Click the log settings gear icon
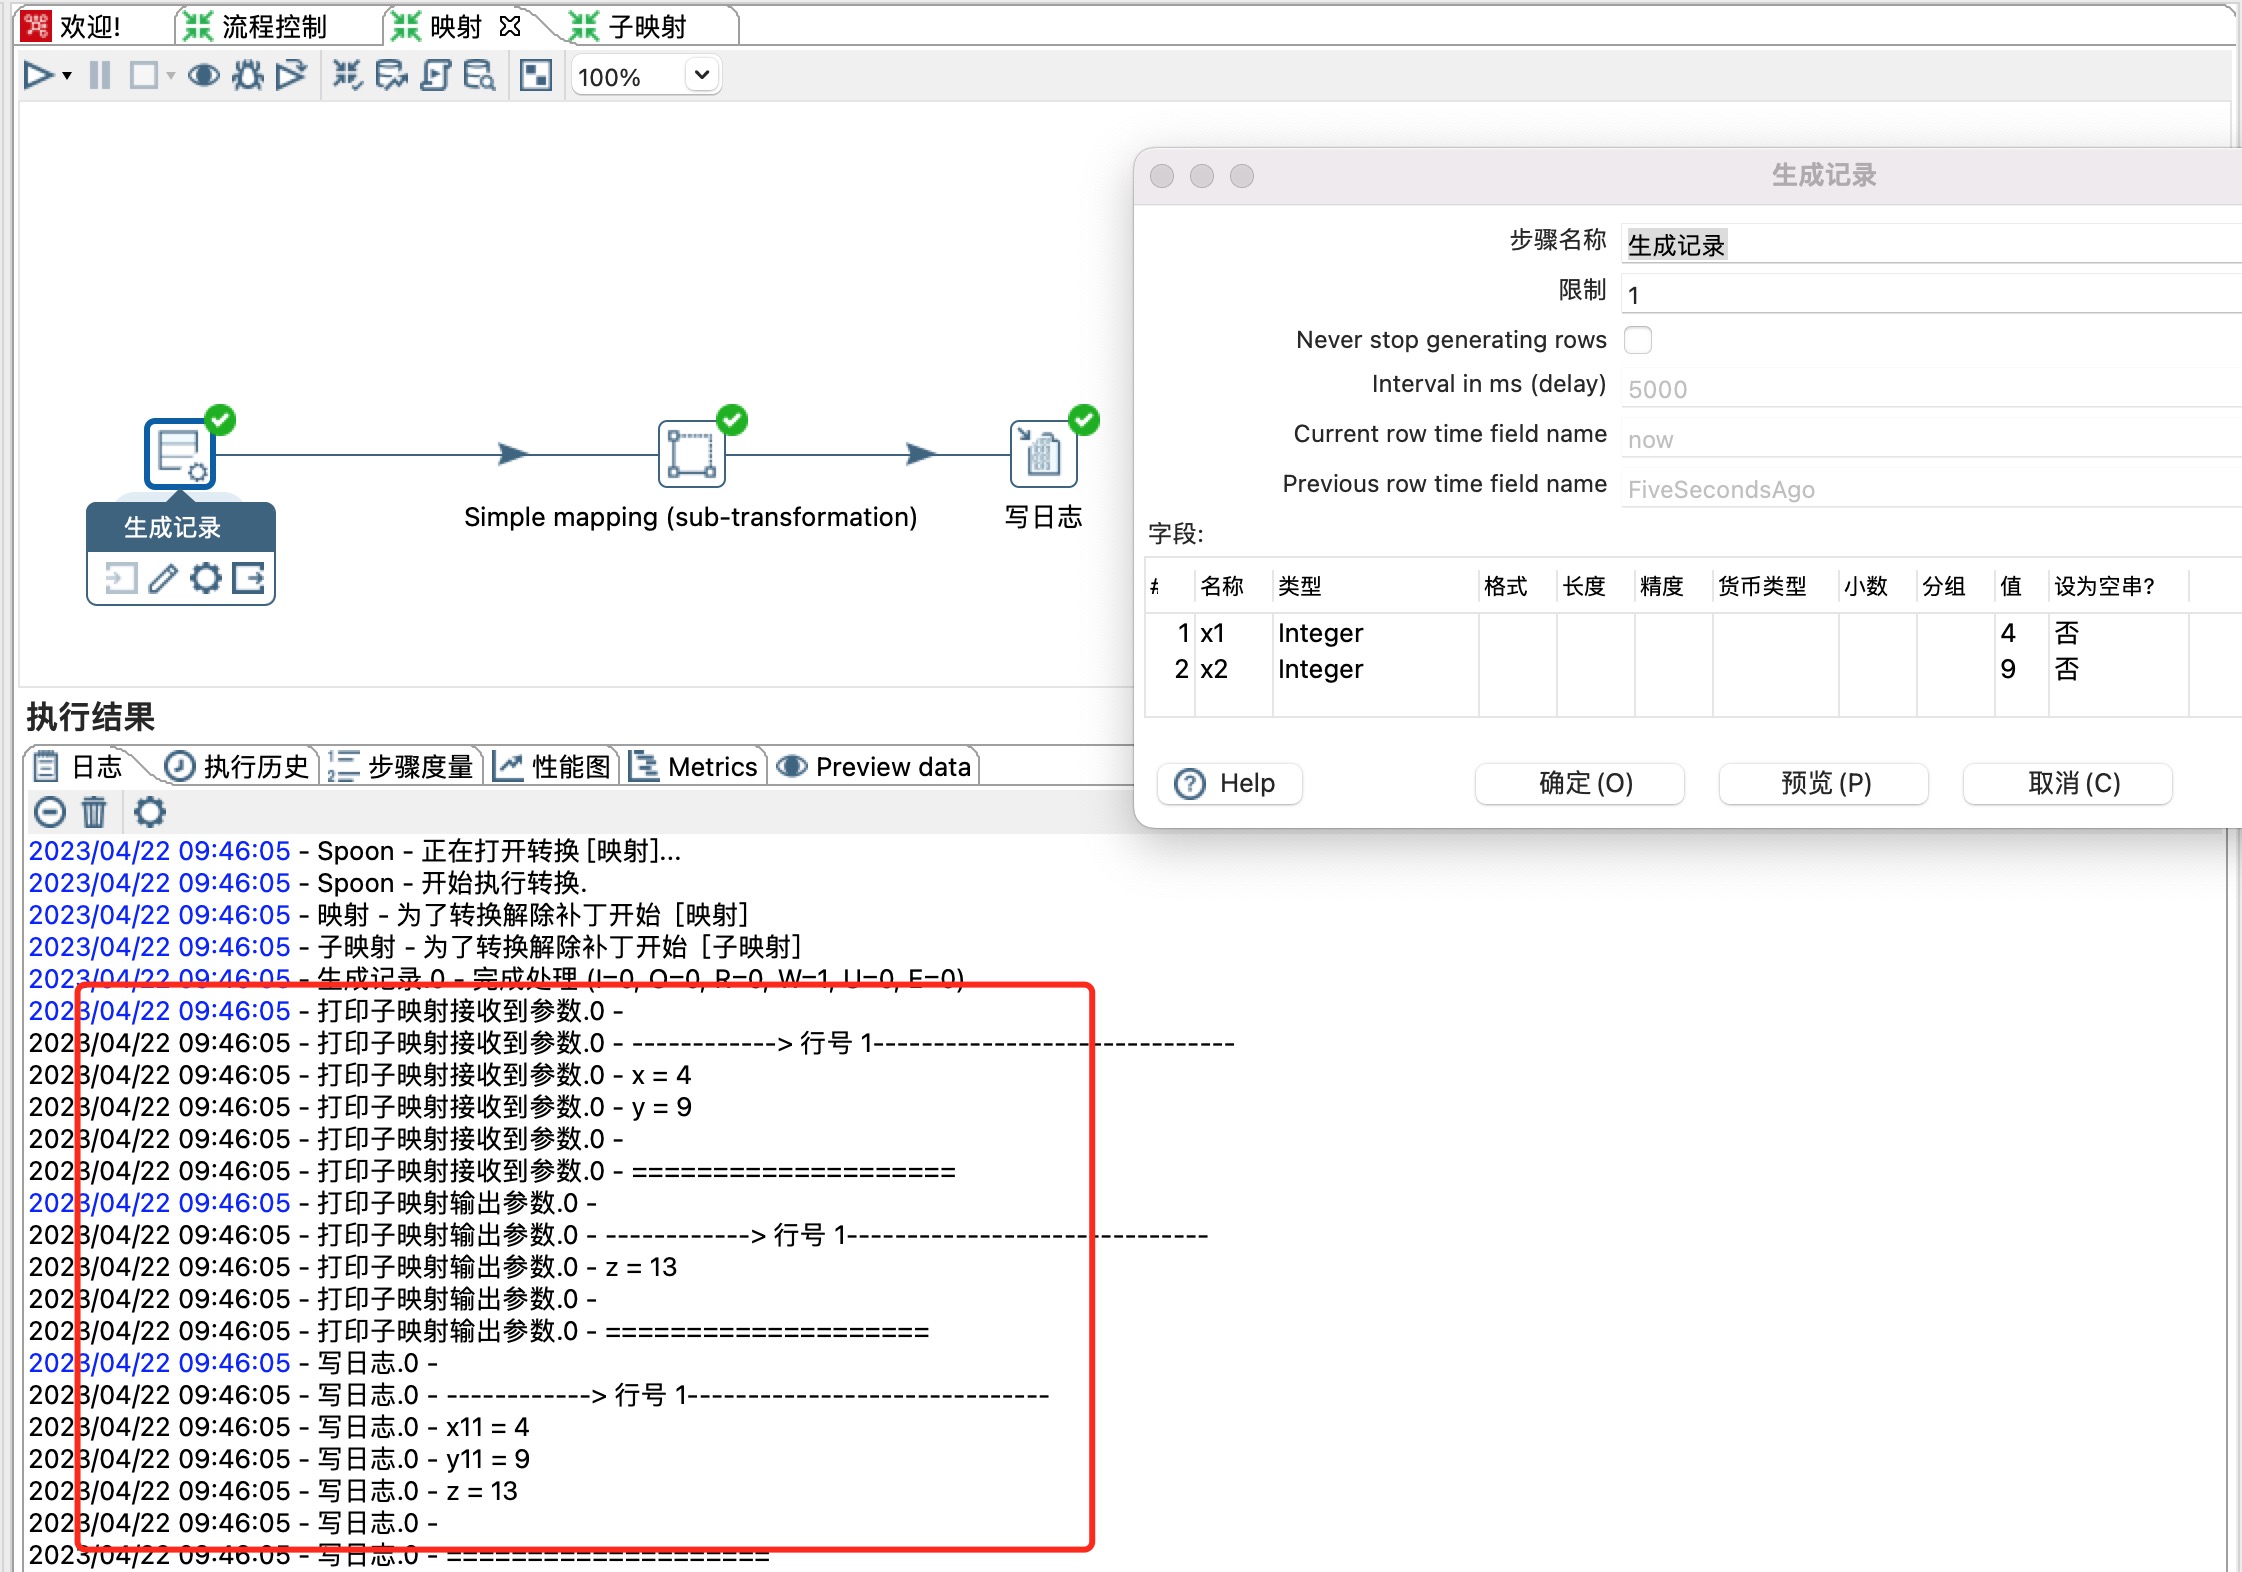 tap(150, 812)
